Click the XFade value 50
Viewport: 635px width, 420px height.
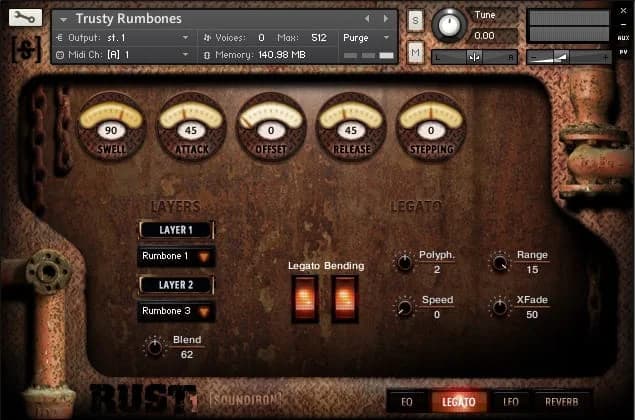(532, 315)
